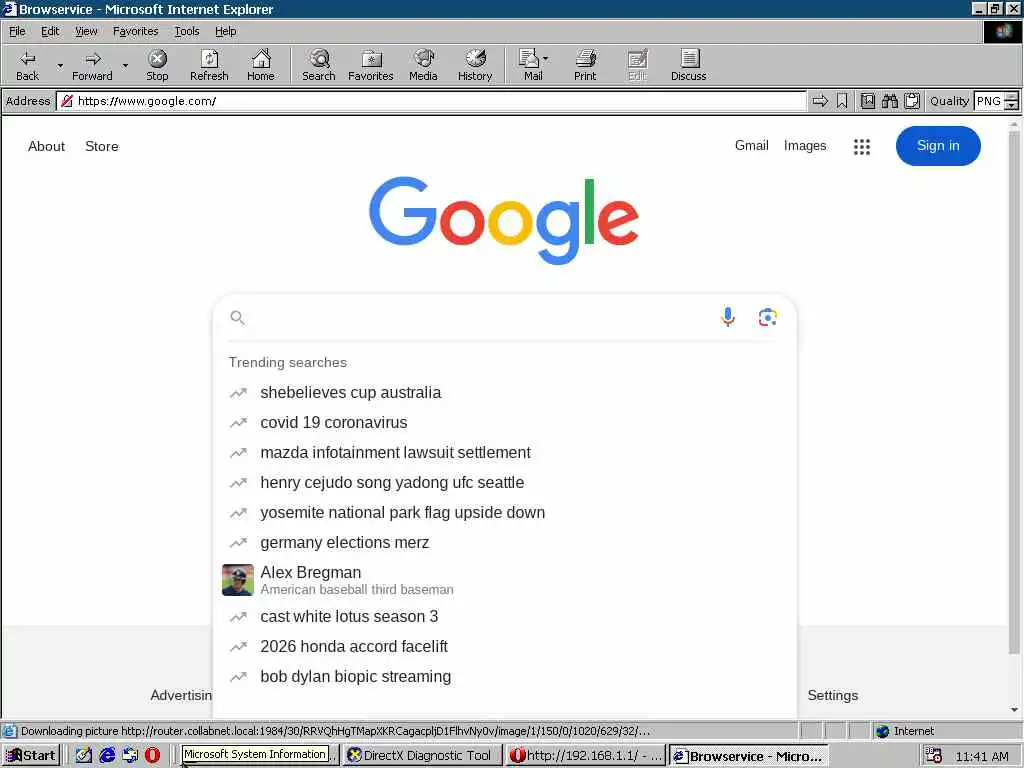
Task: Click the page's vertical scrollbar down arrow
Action: pyautogui.click(x=1014, y=710)
